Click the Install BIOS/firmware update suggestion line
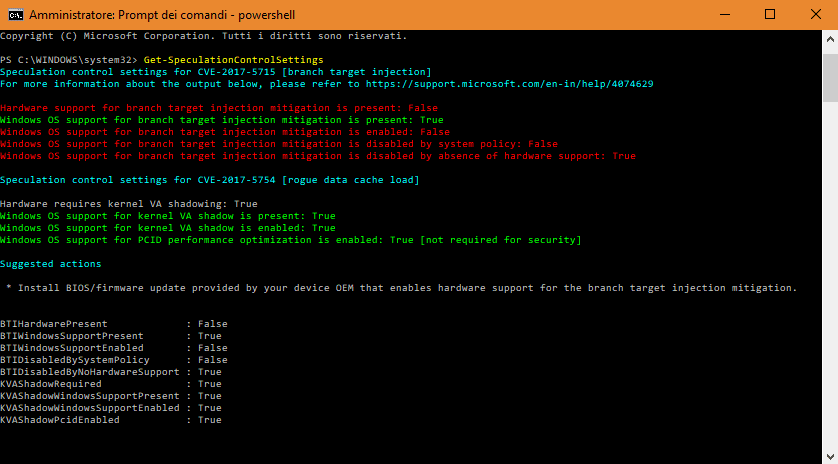 pyautogui.click(x=401, y=288)
